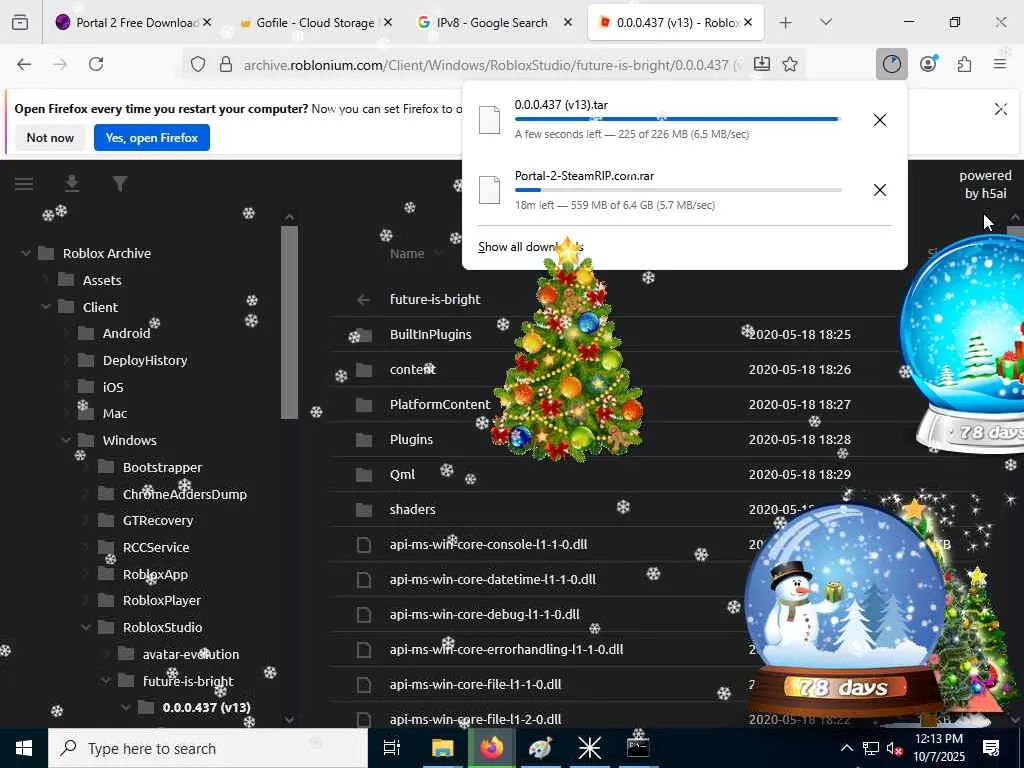Open a new browser tab
This screenshot has width=1024, height=768.
coord(786,23)
